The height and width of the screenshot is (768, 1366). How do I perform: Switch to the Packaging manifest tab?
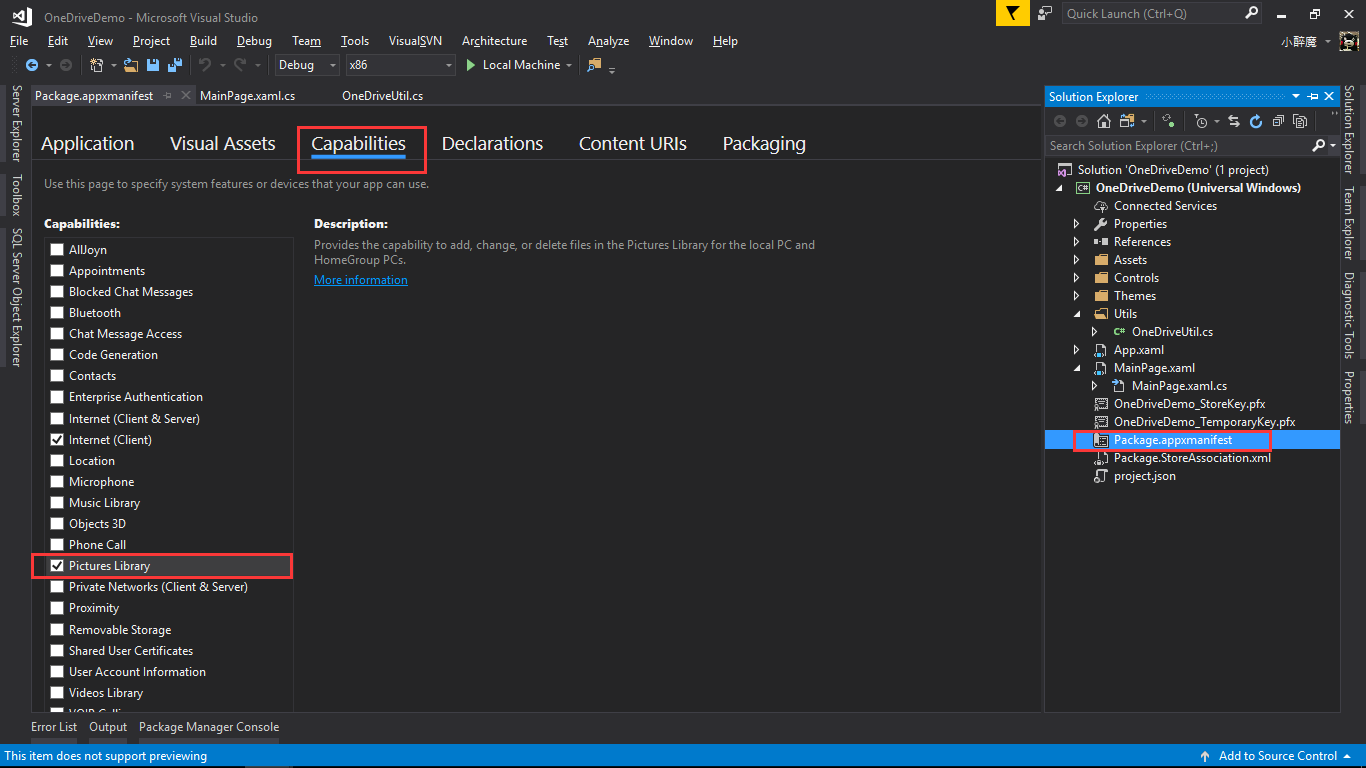[764, 144]
